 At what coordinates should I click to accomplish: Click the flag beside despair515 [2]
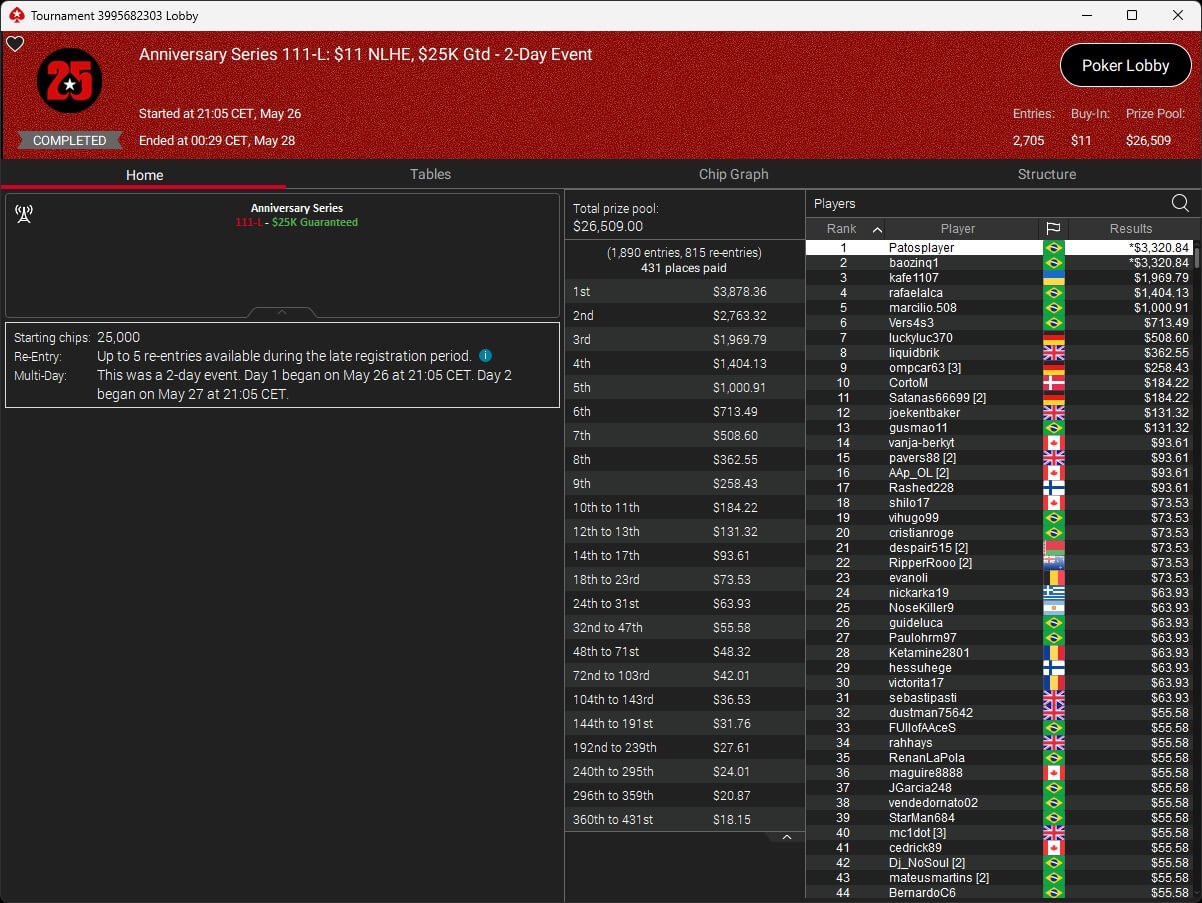[1053, 547]
